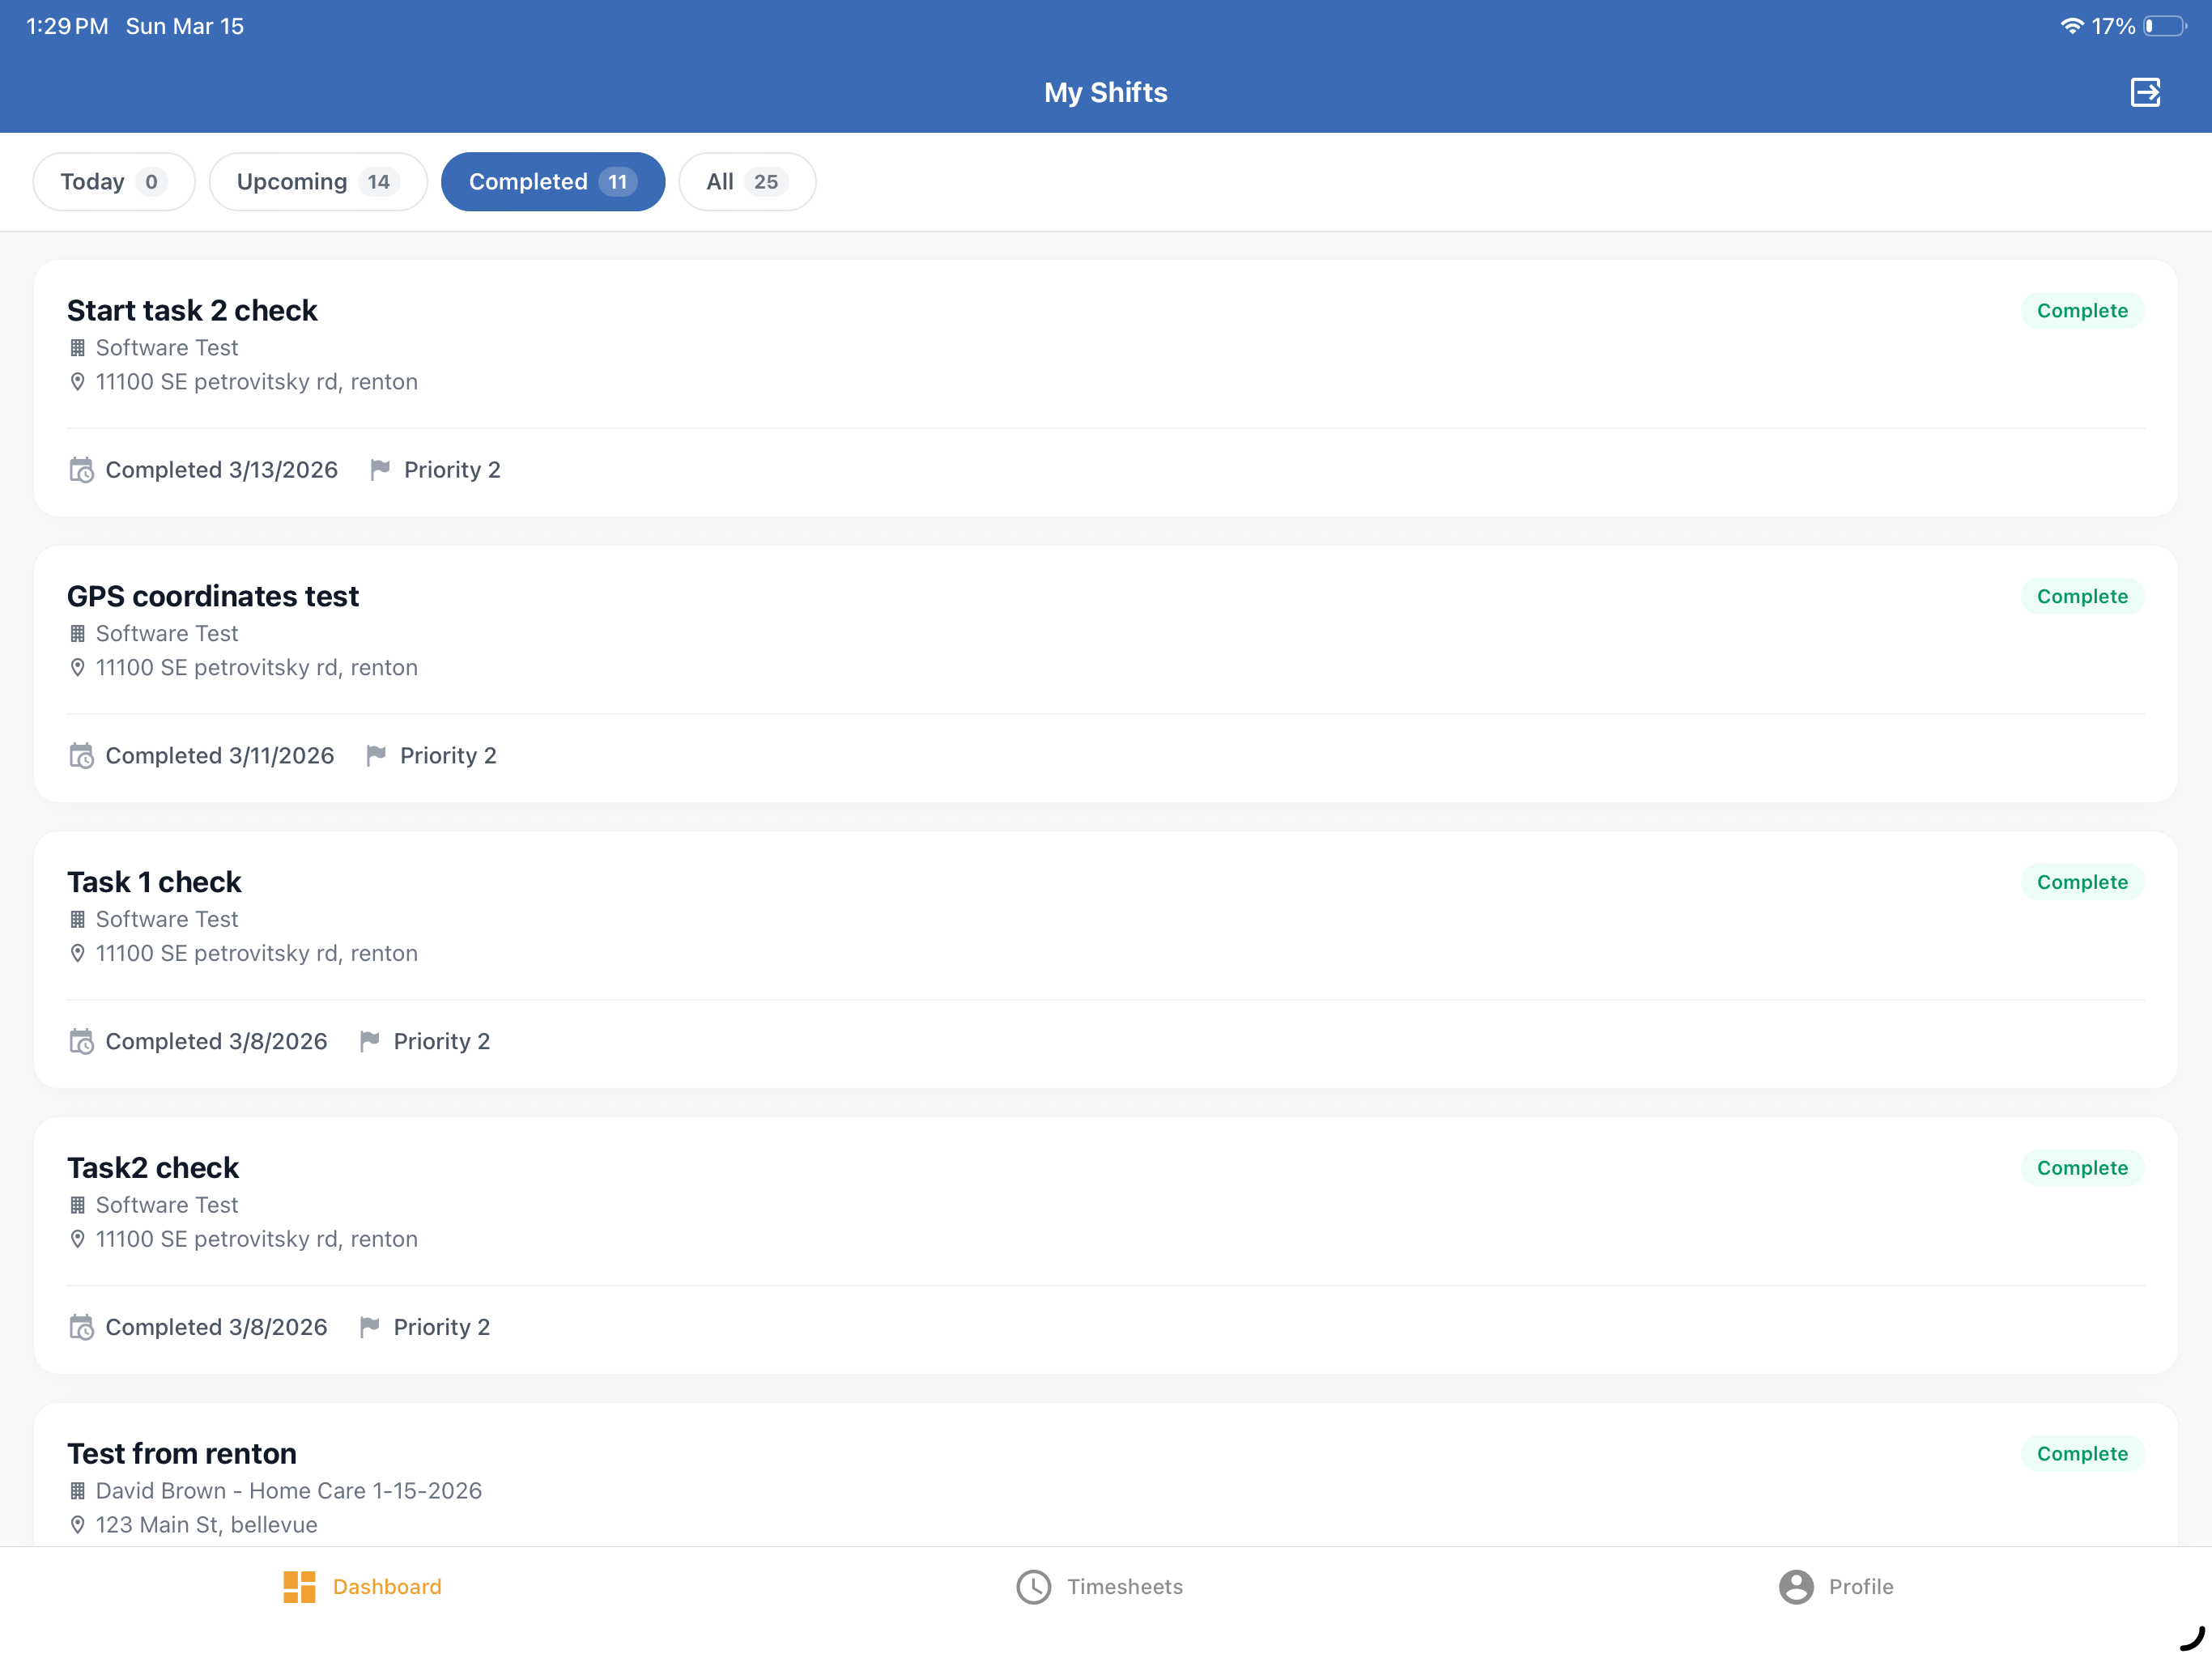Tap Software Test on Task2 check card
The width and height of the screenshot is (2212, 1658).
(x=167, y=1205)
